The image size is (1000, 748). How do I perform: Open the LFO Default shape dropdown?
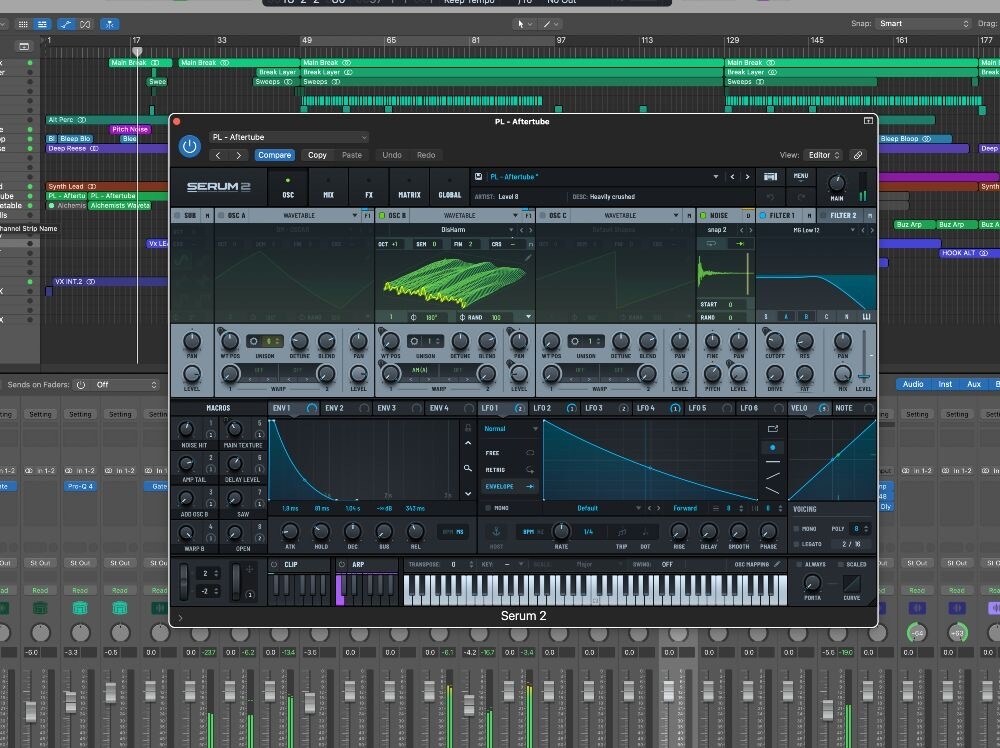tap(592, 508)
